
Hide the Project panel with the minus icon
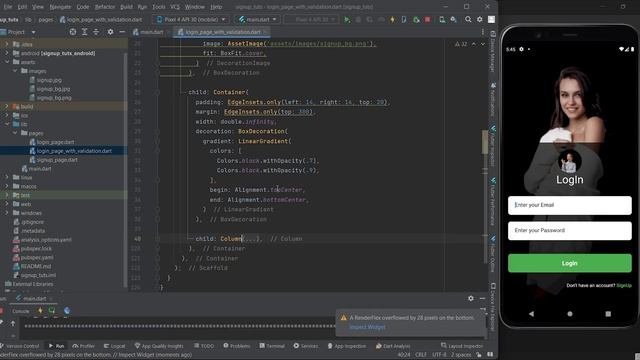pos(122,32)
